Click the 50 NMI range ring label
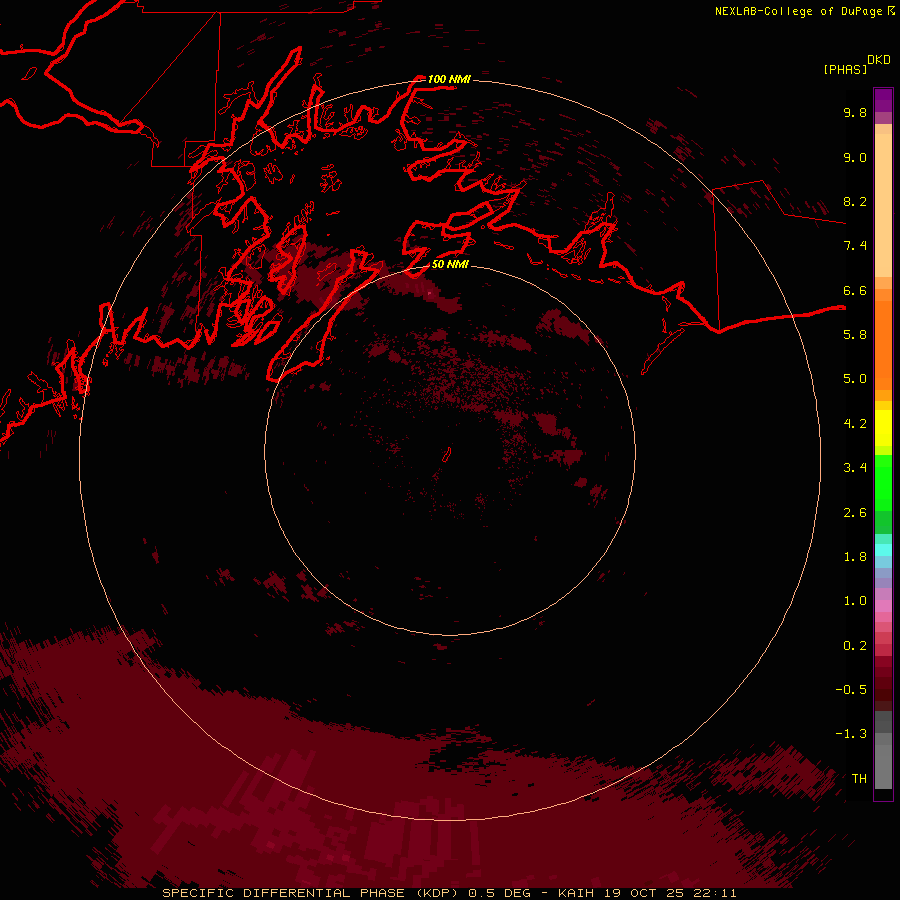Image resolution: width=900 pixels, height=900 pixels. [450, 264]
